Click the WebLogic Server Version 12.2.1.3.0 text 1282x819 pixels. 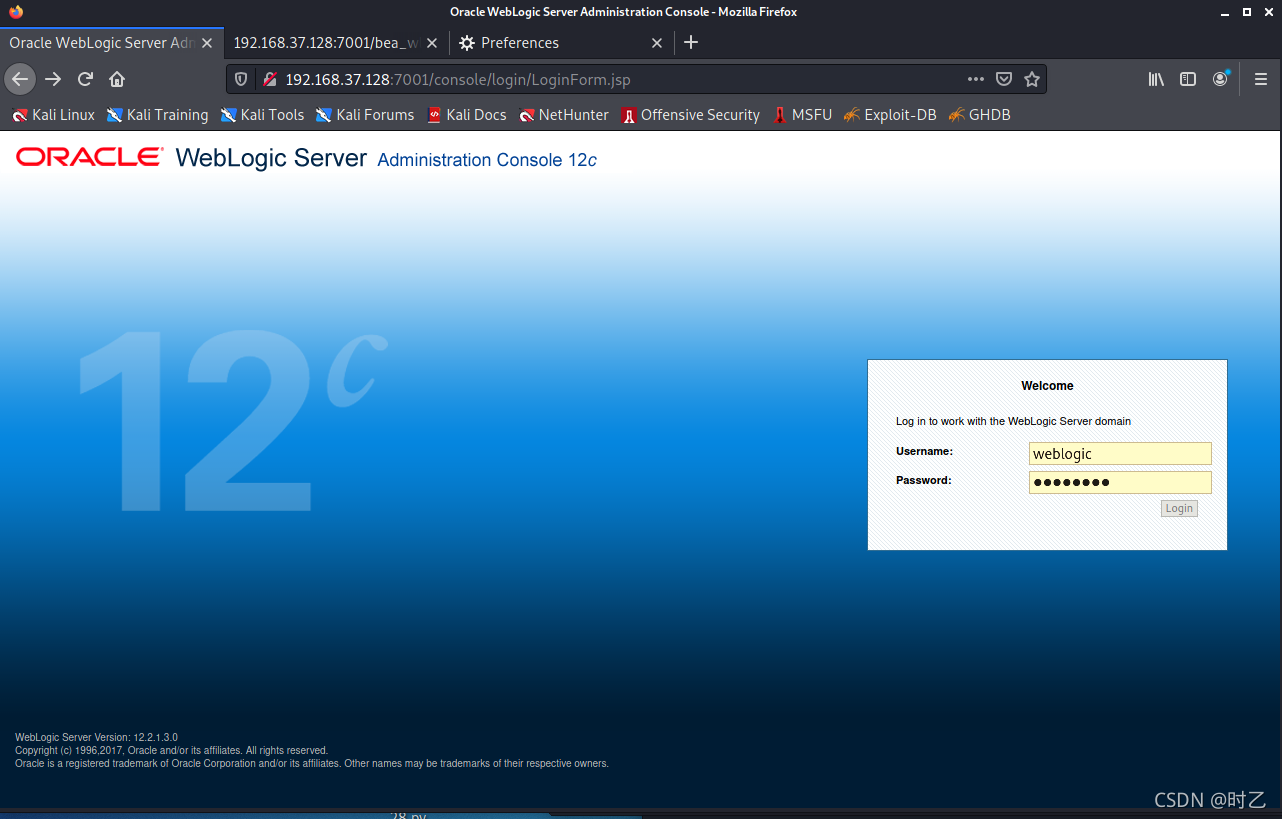tap(96, 737)
